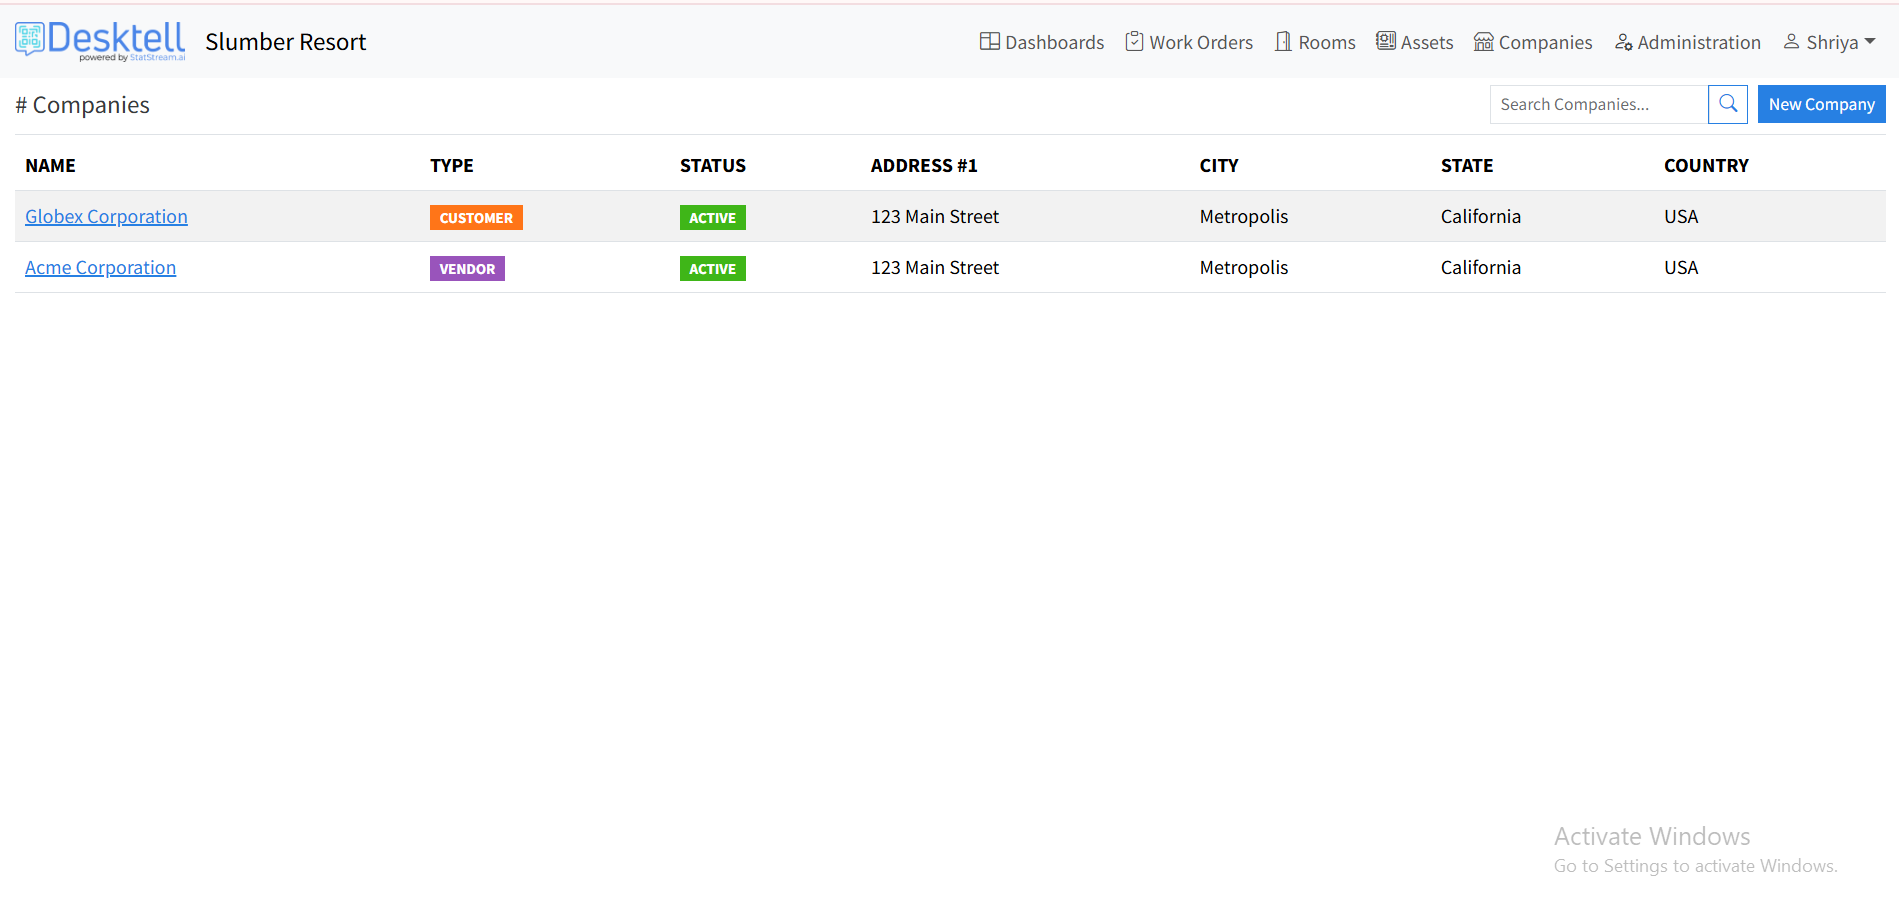Click the purple VENDOR type badge
This screenshot has height=924, width=1899.
pos(467,269)
